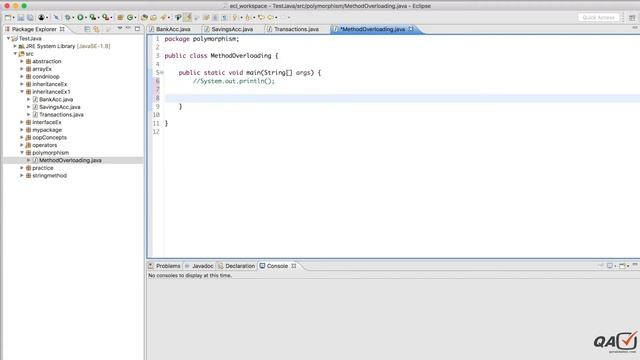Viewport: 640px width, 360px height.
Task: Switch to the SavingsAcc.java editor tab
Action: pyautogui.click(x=232, y=29)
